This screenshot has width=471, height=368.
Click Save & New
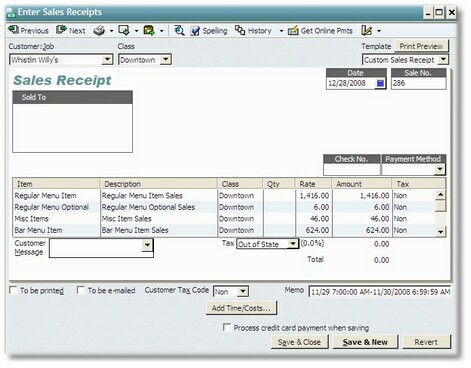pos(365,342)
